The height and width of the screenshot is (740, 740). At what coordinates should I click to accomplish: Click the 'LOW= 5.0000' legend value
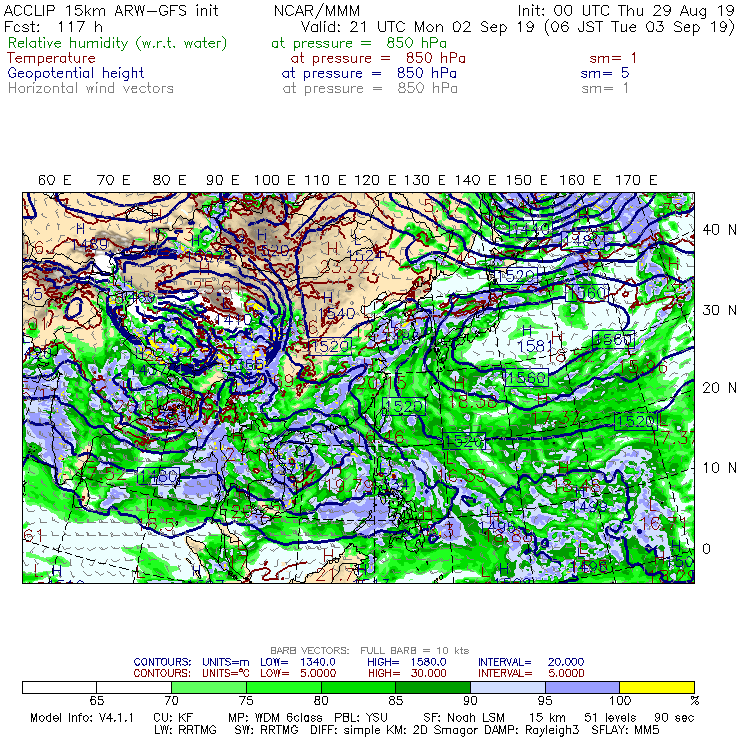pyautogui.click(x=298, y=673)
